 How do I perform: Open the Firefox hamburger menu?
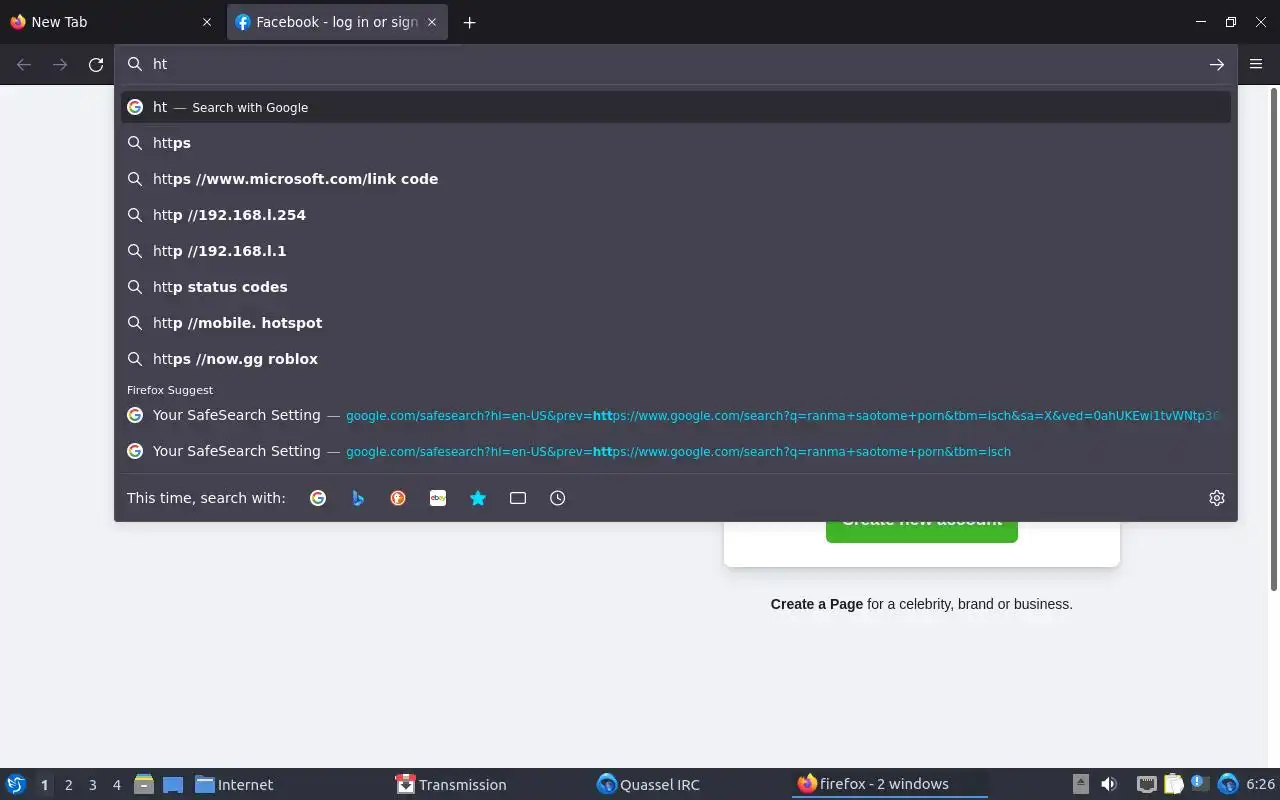point(1257,64)
